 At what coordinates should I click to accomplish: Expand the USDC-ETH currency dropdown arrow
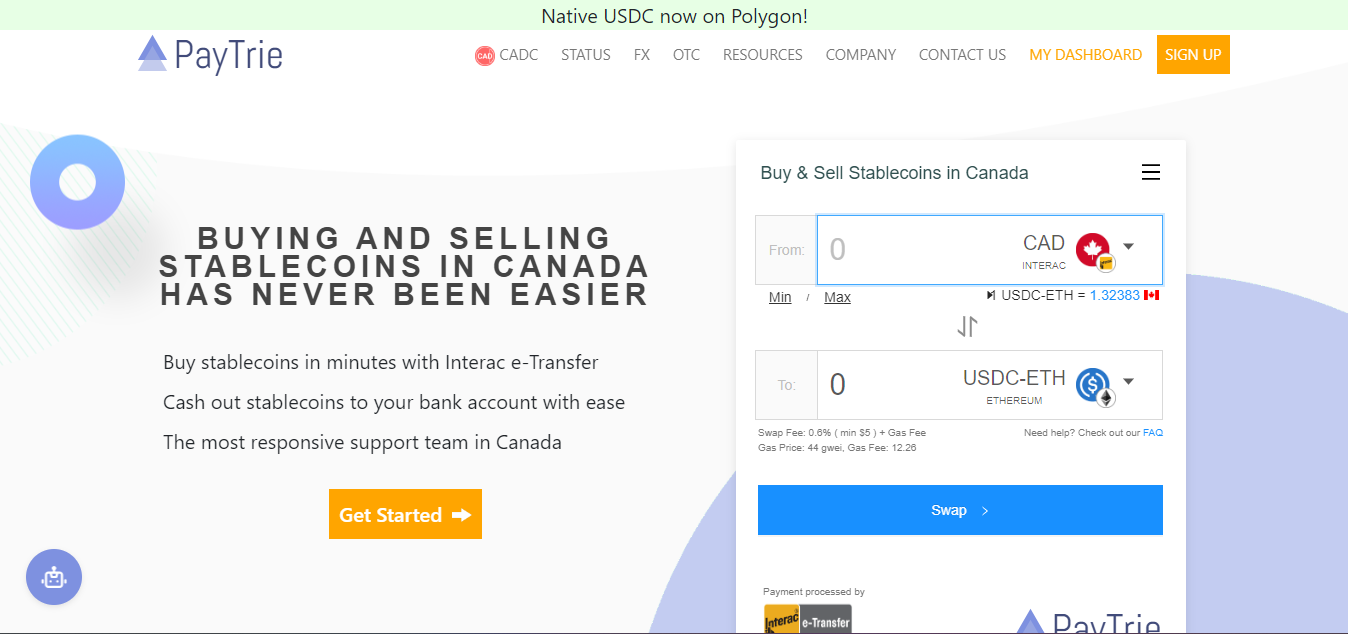point(1128,381)
